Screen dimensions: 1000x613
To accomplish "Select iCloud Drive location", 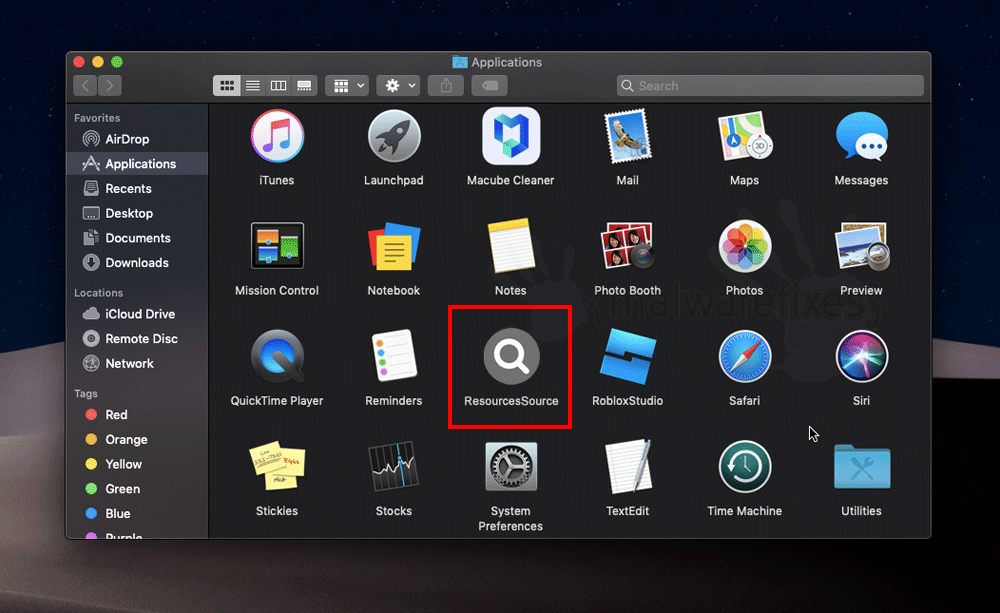I will point(137,314).
